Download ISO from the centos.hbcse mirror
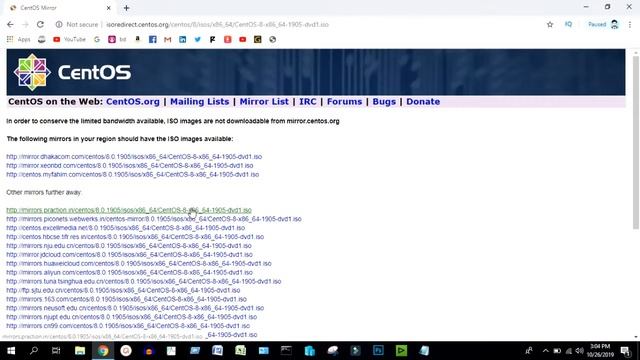The height and width of the screenshot is (360, 640). tap(135, 237)
